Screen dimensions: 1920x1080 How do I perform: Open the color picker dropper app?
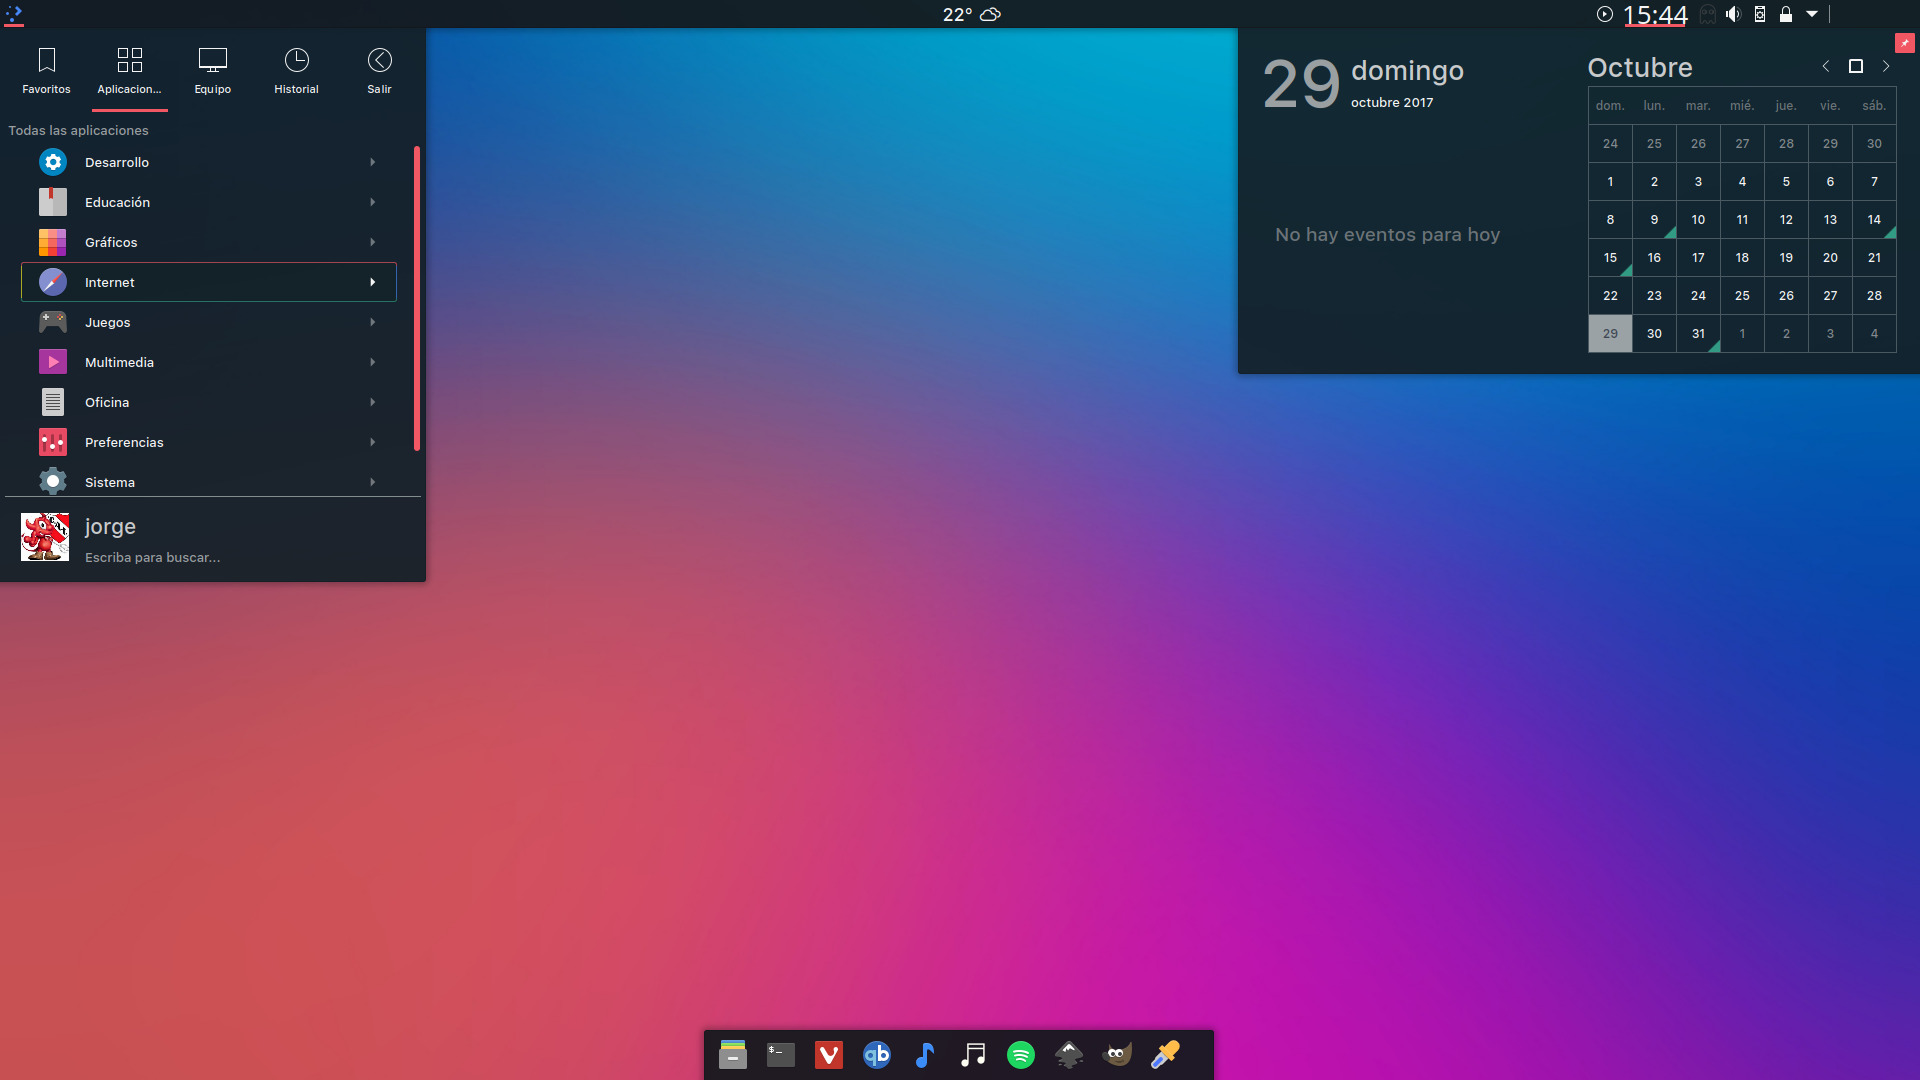[1165, 1055]
